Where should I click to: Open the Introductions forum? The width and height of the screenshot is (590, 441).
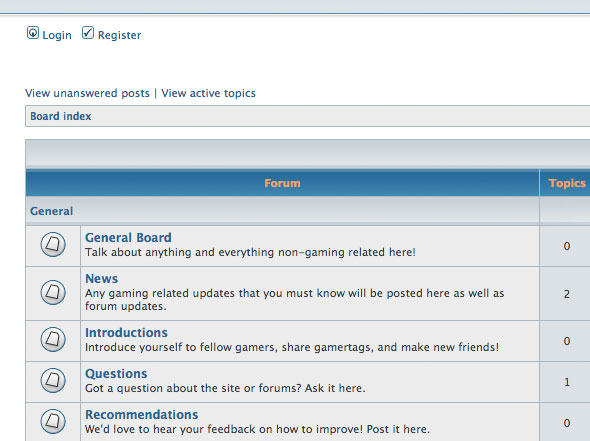tap(126, 333)
